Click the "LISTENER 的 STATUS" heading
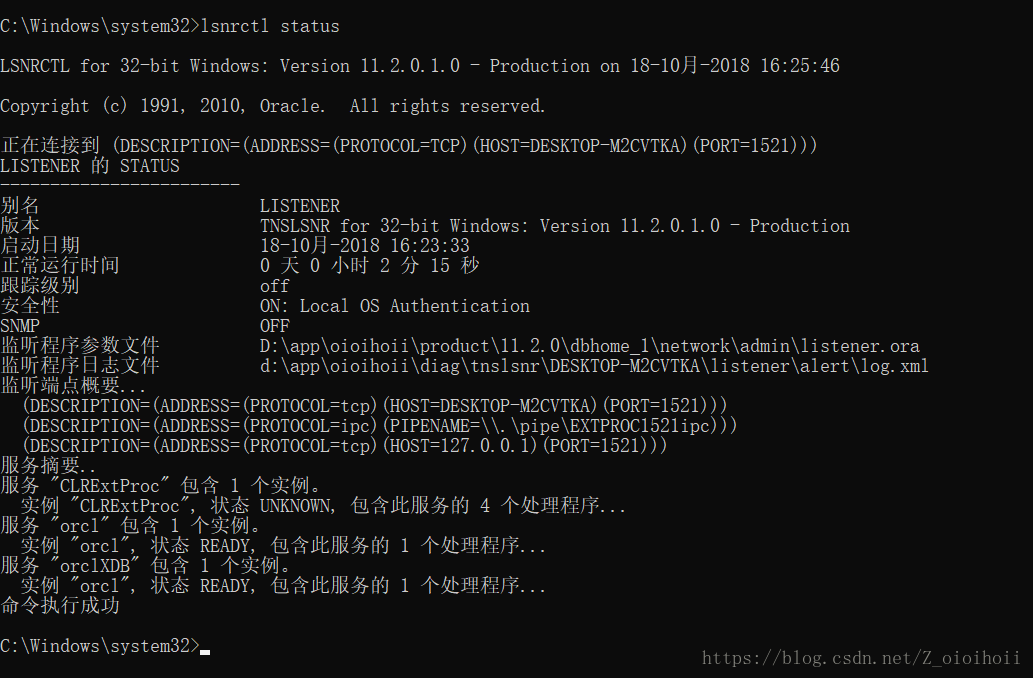This screenshot has width=1033, height=678. point(90,166)
